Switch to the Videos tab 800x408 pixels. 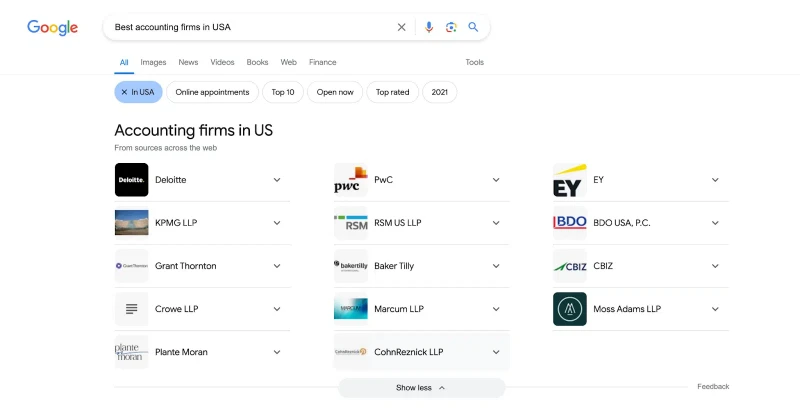click(222, 62)
